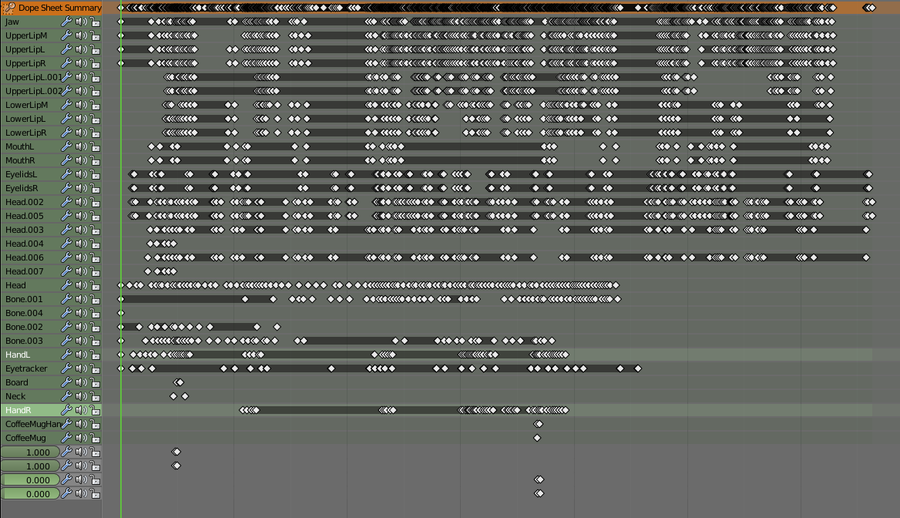Mute the Board channel

coord(81,382)
